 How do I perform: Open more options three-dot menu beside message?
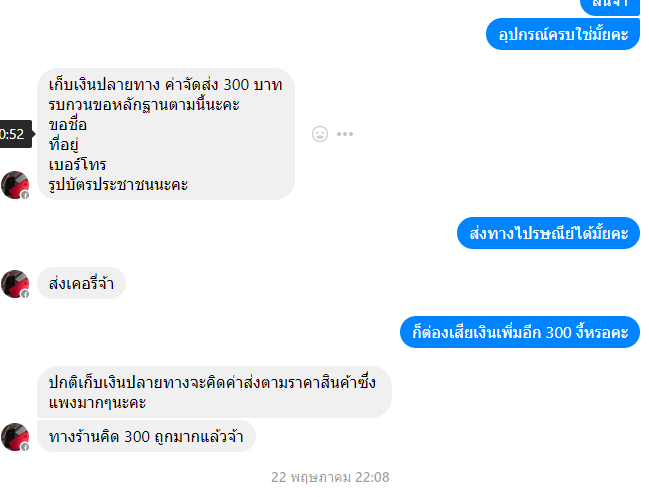point(345,134)
